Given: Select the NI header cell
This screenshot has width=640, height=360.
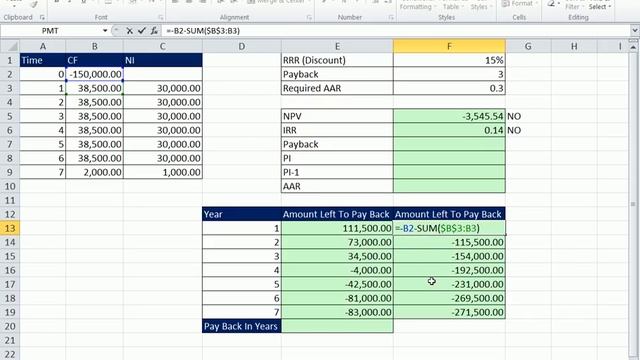Looking at the screenshot, I should pyautogui.click(x=162, y=60).
